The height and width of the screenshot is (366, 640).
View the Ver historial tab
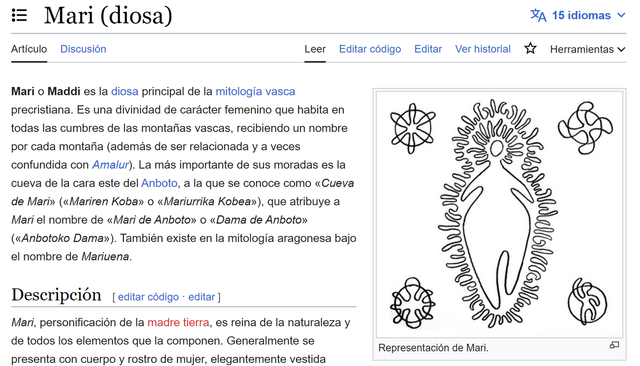coord(483,49)
